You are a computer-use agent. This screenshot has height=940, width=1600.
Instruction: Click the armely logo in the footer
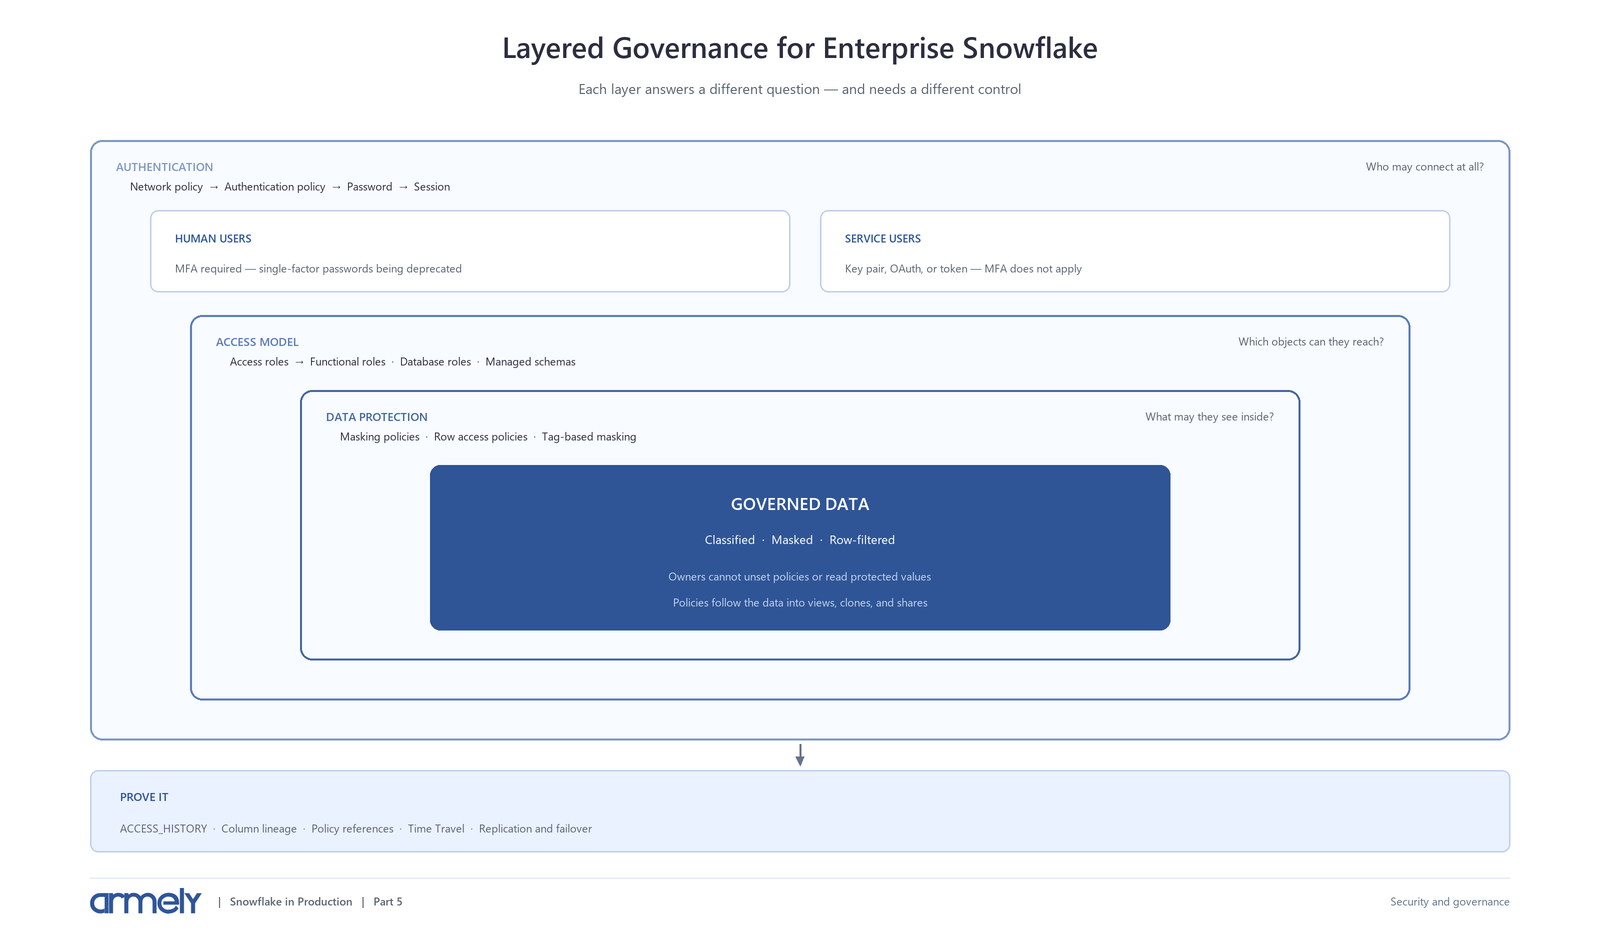(x=146, y=901)
